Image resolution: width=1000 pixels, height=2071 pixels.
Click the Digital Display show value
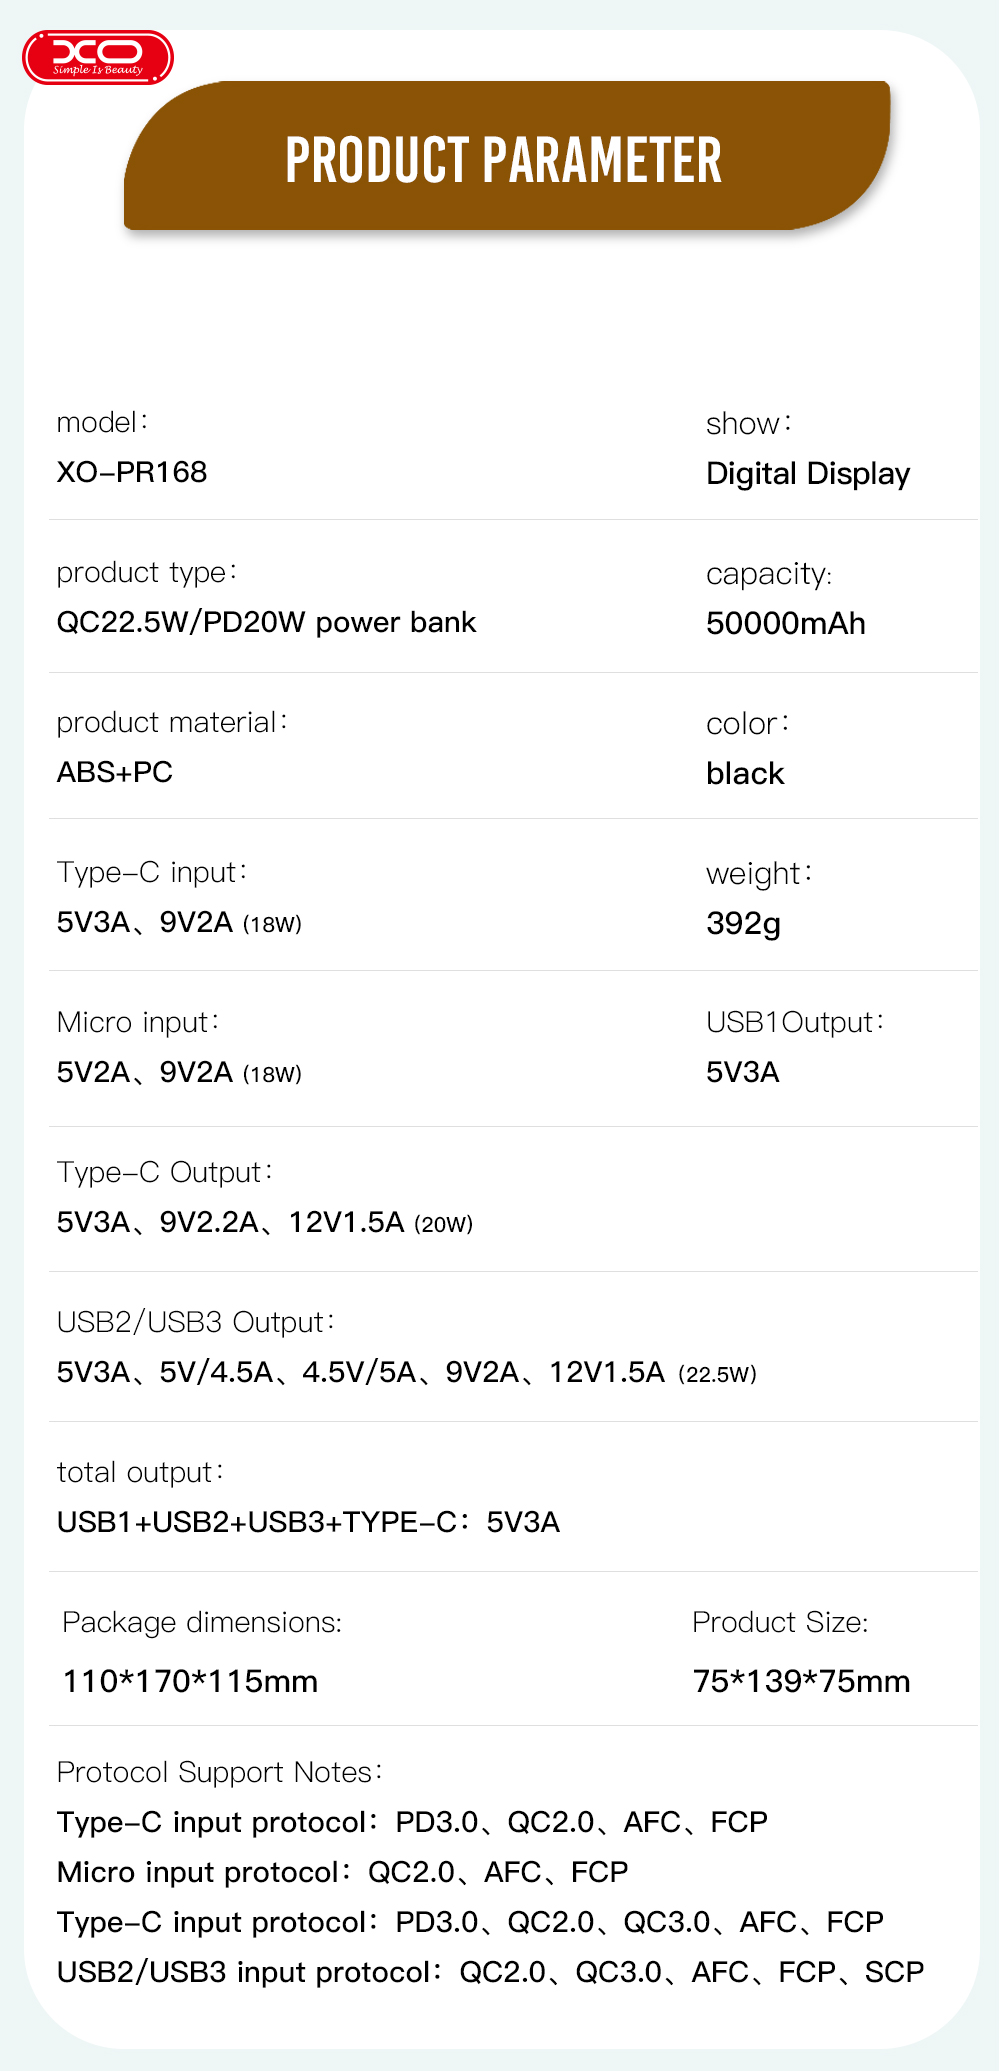[808, 474]
